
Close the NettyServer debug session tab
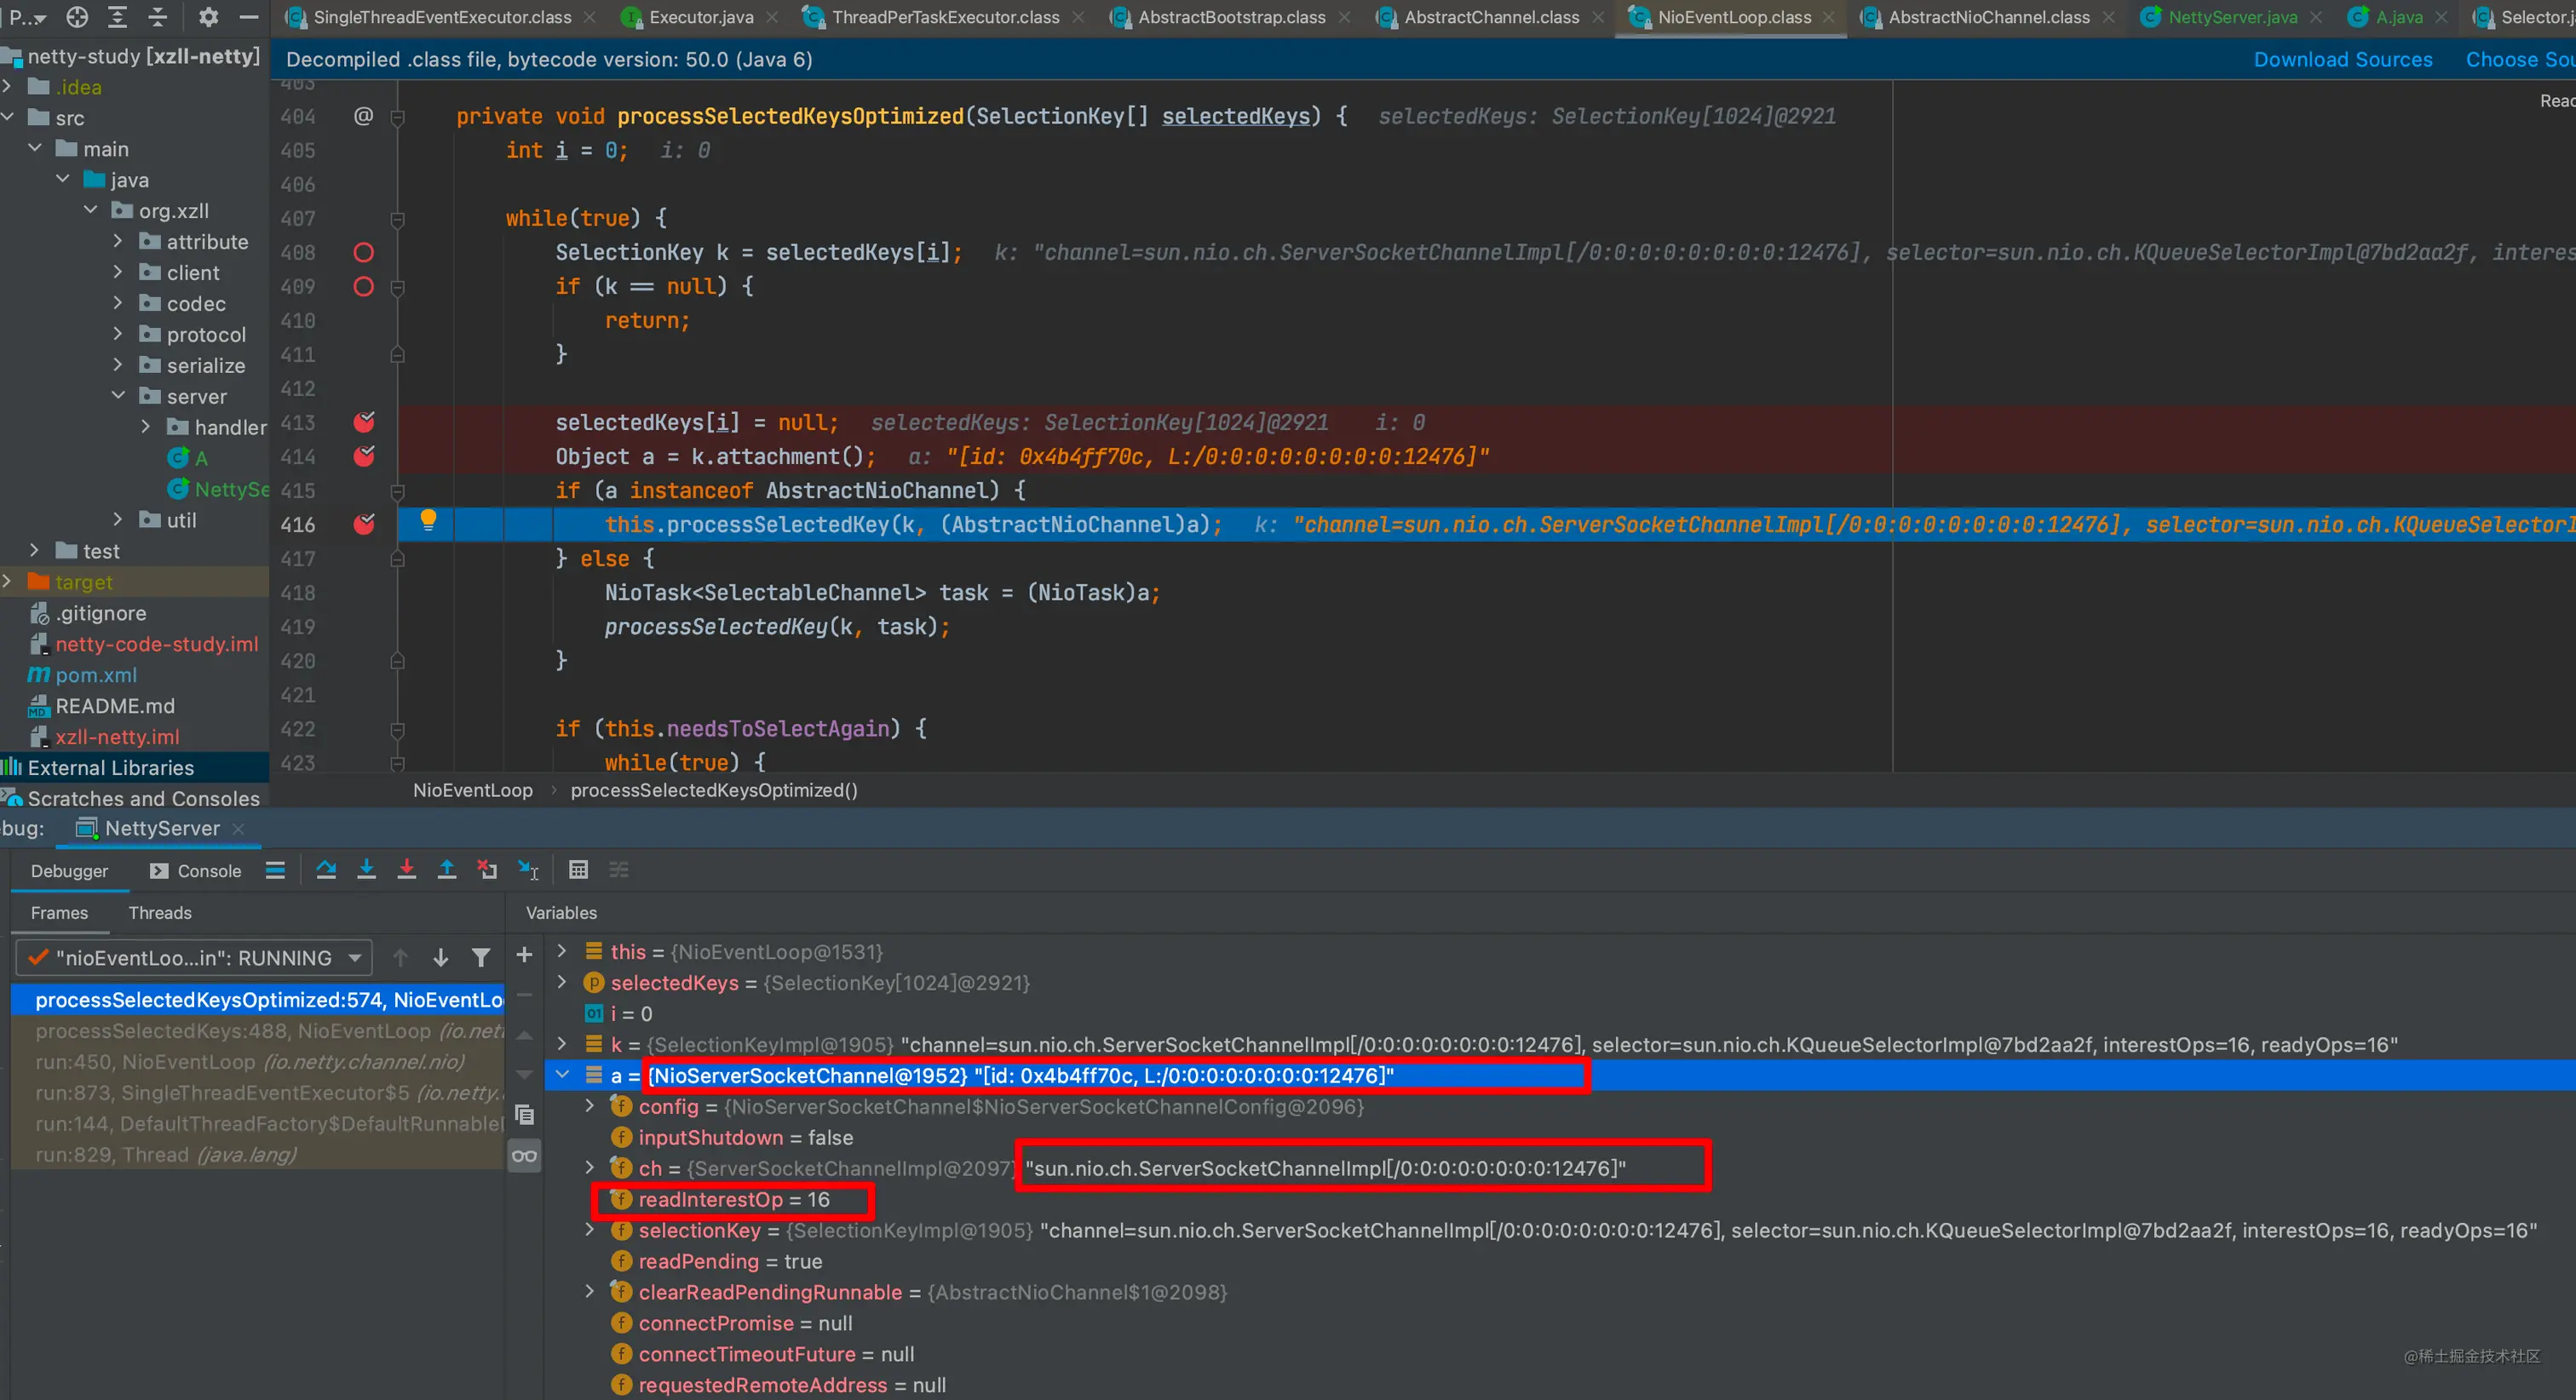coord(238,828)
